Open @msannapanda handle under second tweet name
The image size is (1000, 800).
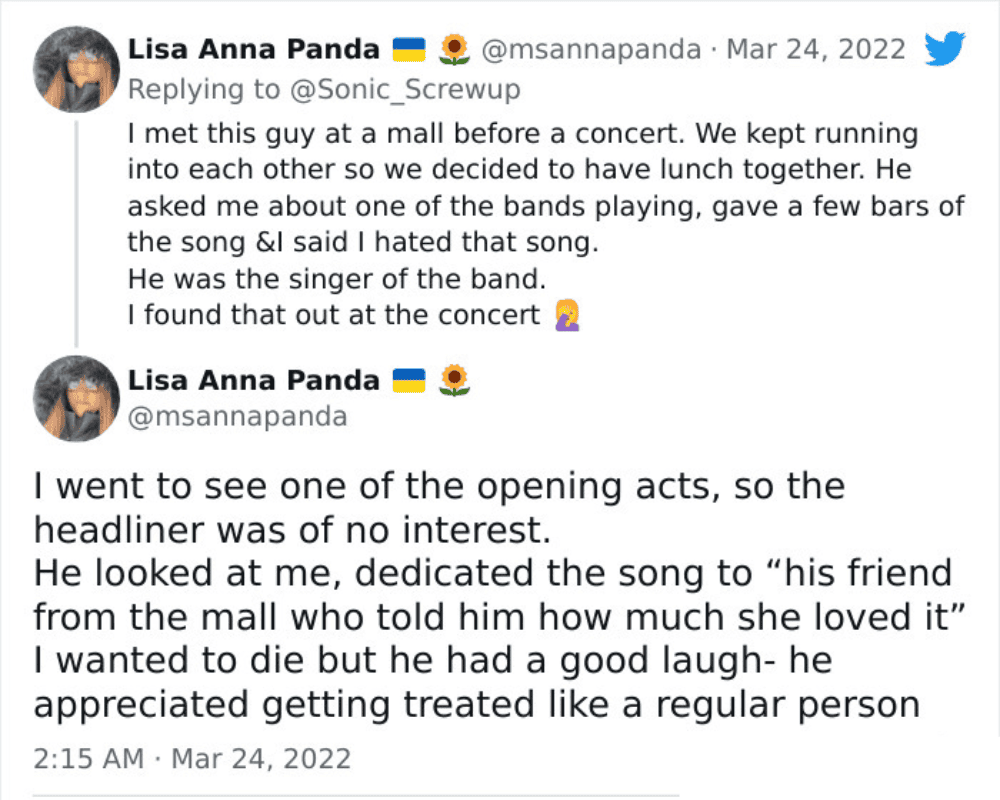point(237,417)
